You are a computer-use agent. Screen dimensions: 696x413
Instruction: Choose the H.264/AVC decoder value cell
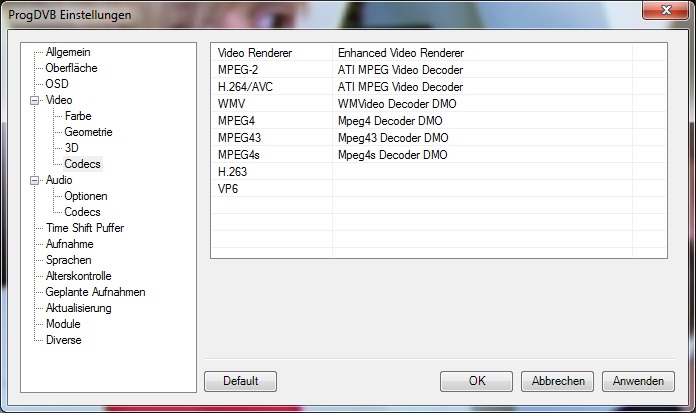(x=482, y=87)
